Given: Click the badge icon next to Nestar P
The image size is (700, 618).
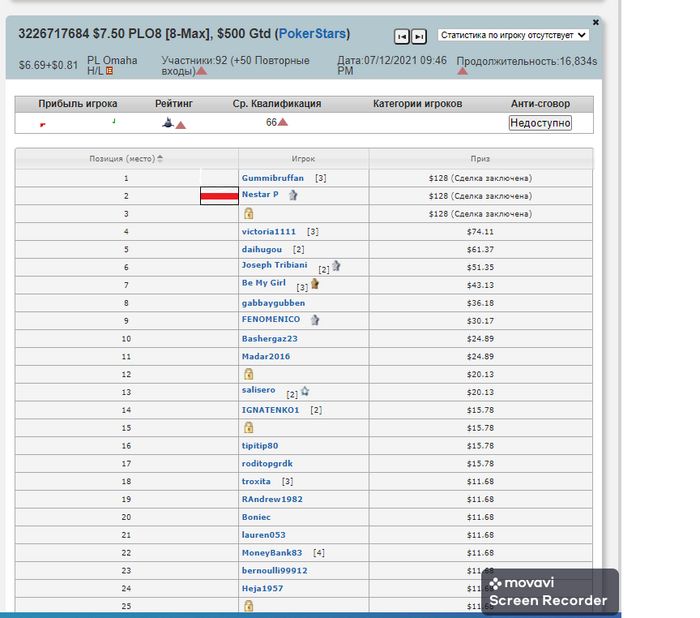Looking at the screenshot, I should (293, 195).
